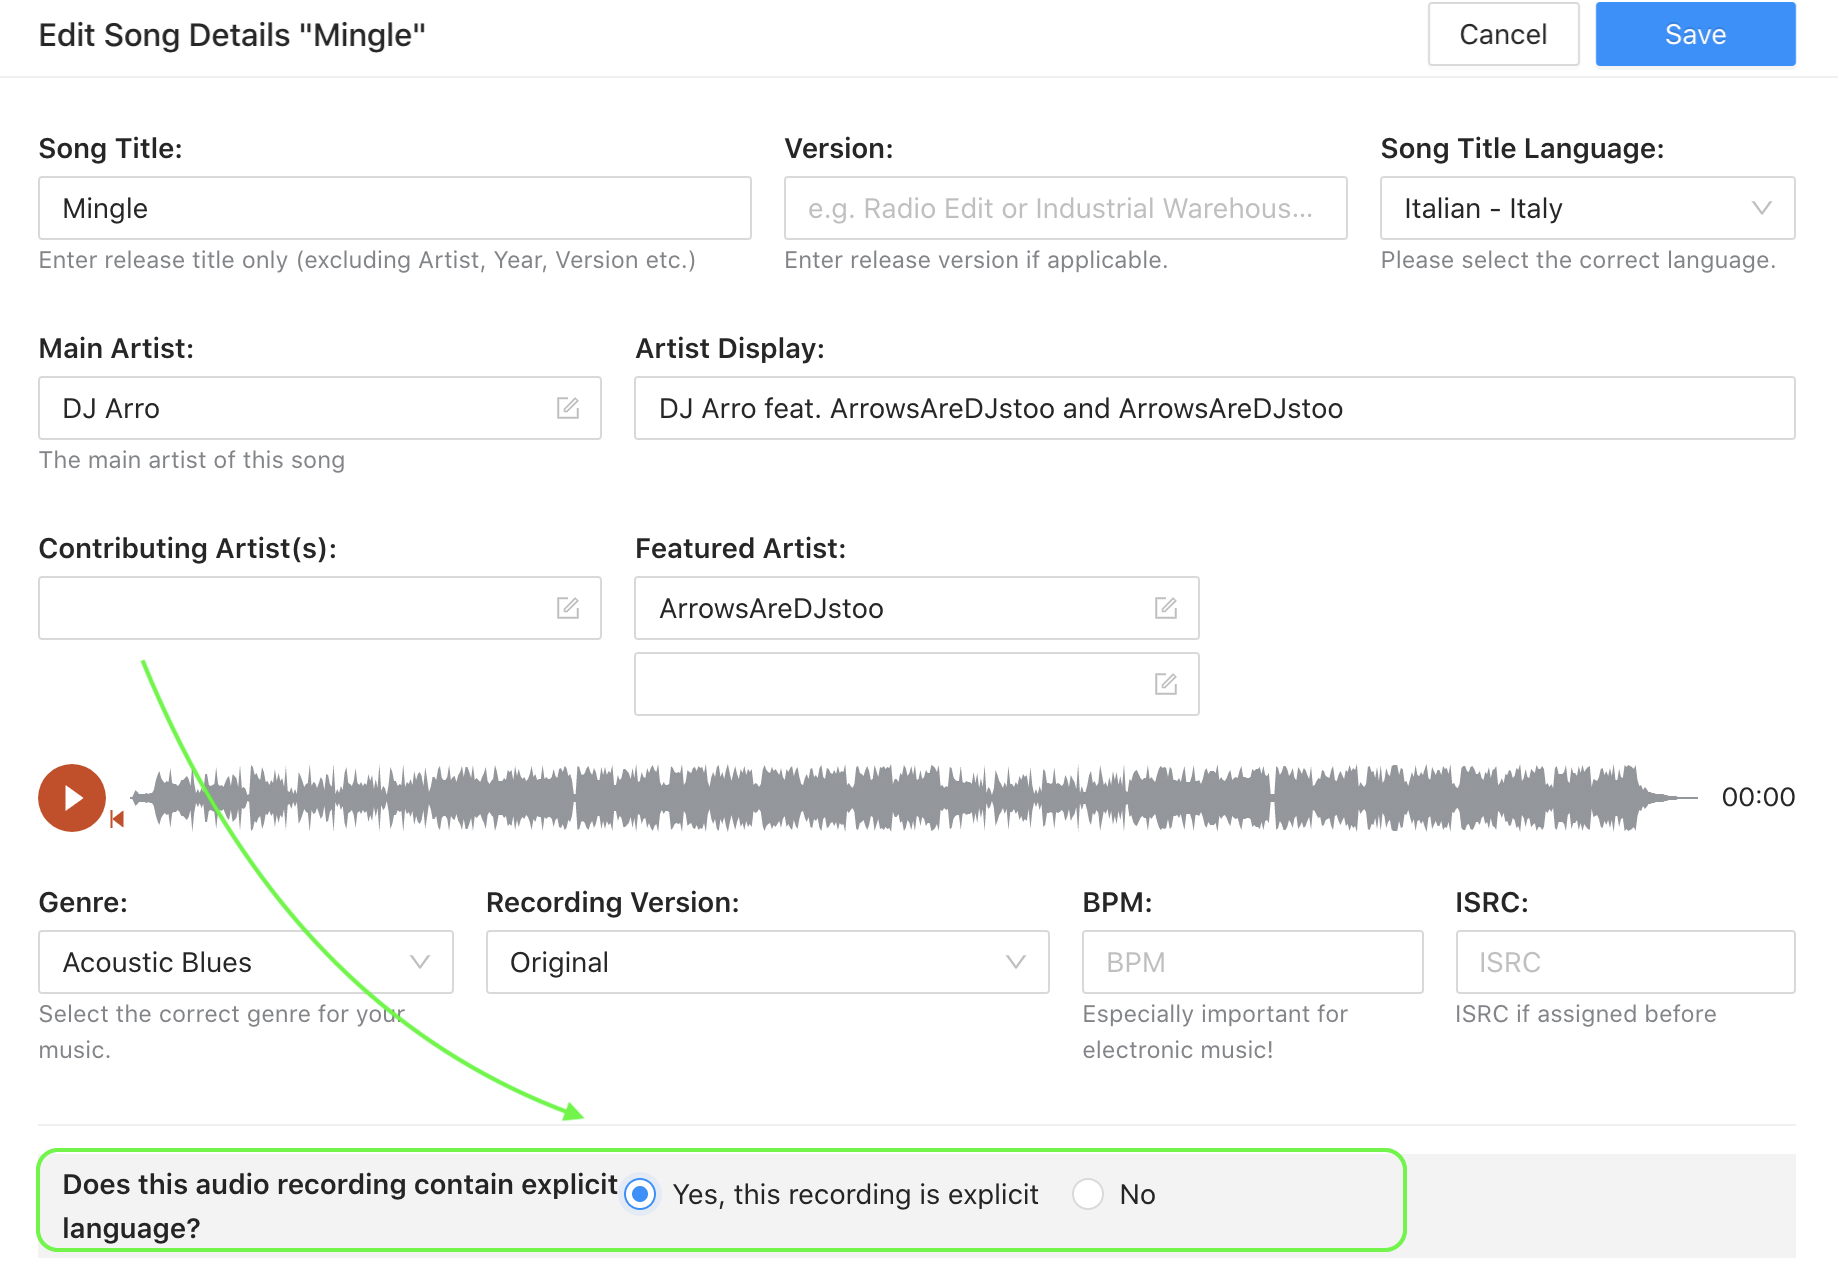
Task: Seek within the audio waveform
Action: [915, 797]
